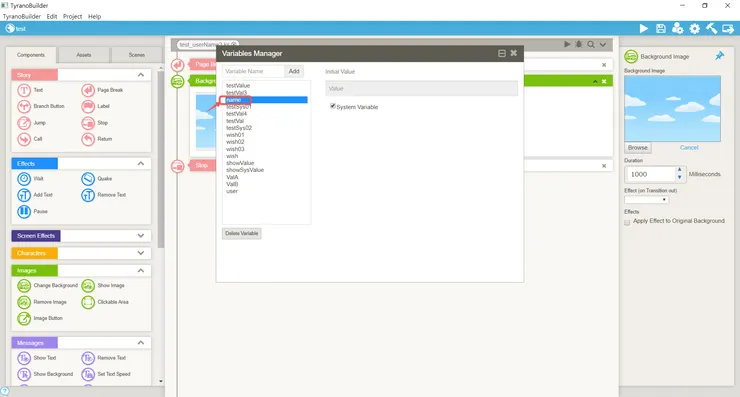Select the Show Background message icon
Screen dimensions: 740x397
click(x=24, y=374)
